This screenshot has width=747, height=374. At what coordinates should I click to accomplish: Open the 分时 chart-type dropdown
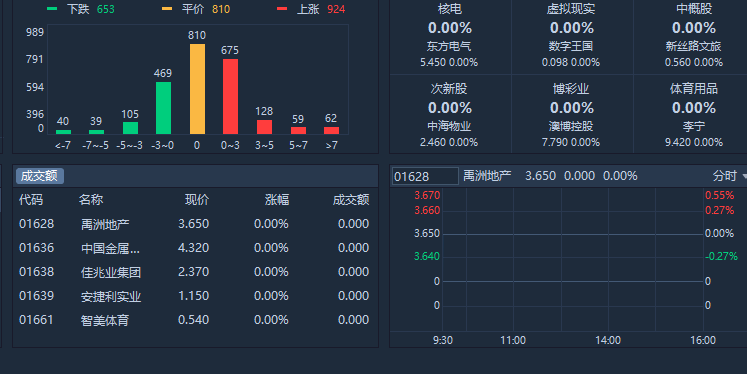click(x=729, y=176)
